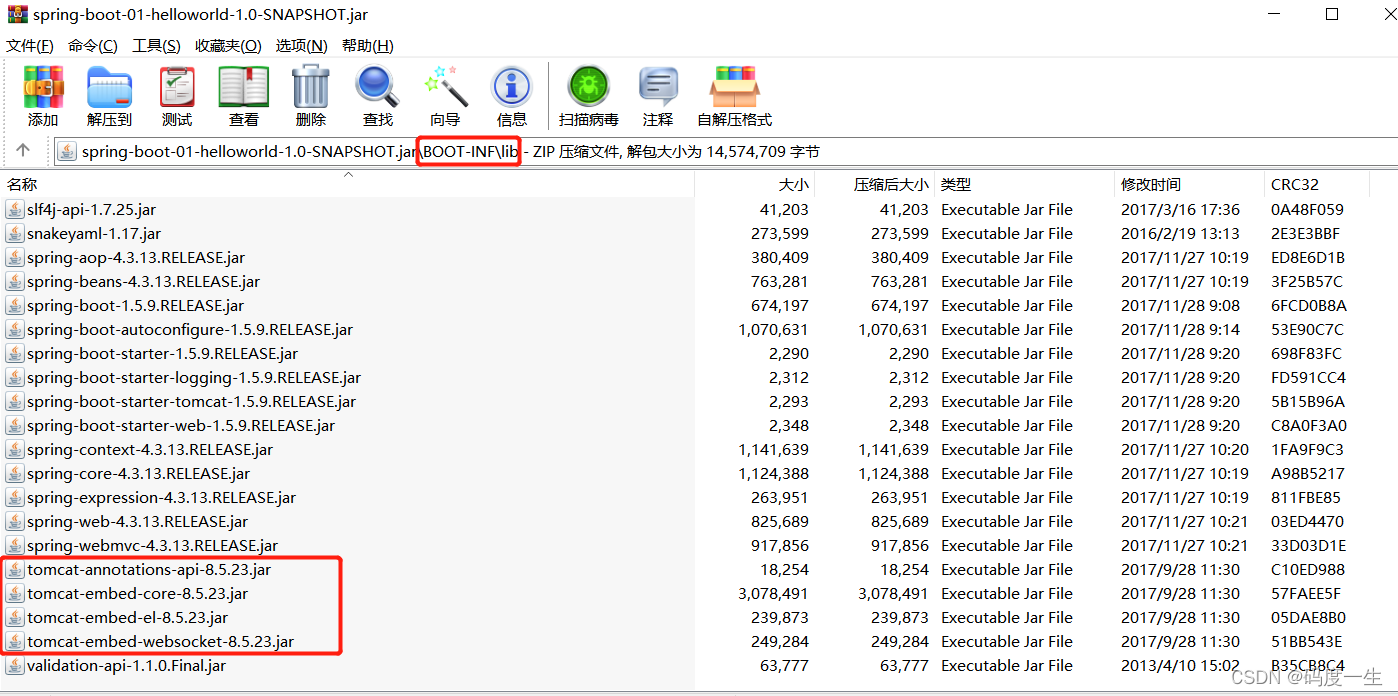
Task: Go up one folder level arrow
Action: [x=23, y=151]
